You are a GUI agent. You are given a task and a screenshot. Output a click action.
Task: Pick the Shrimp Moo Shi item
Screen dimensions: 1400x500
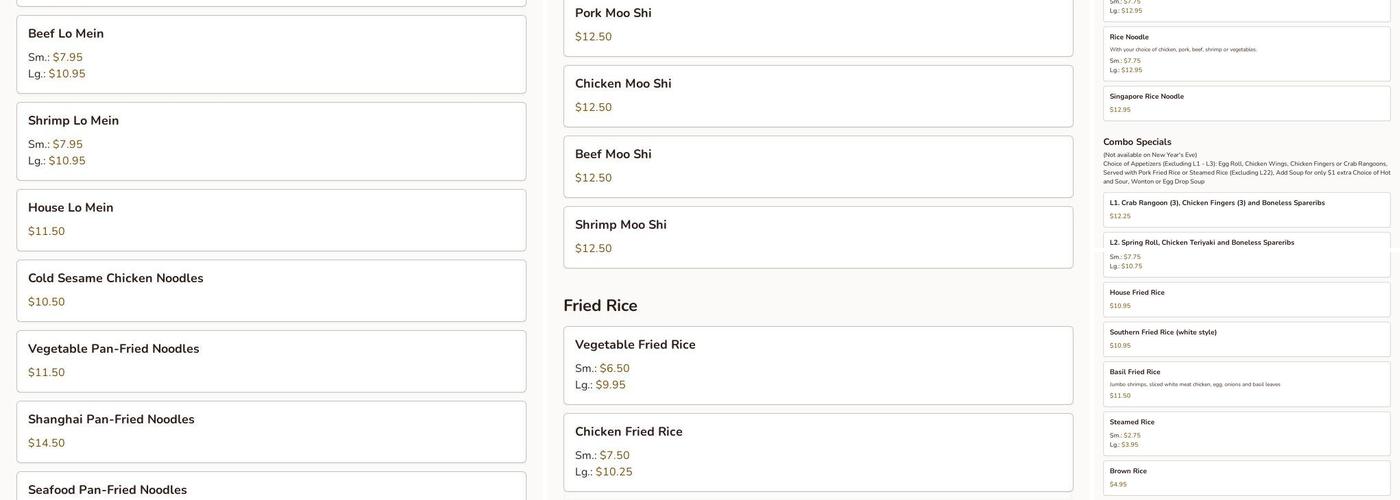[818, 237]
